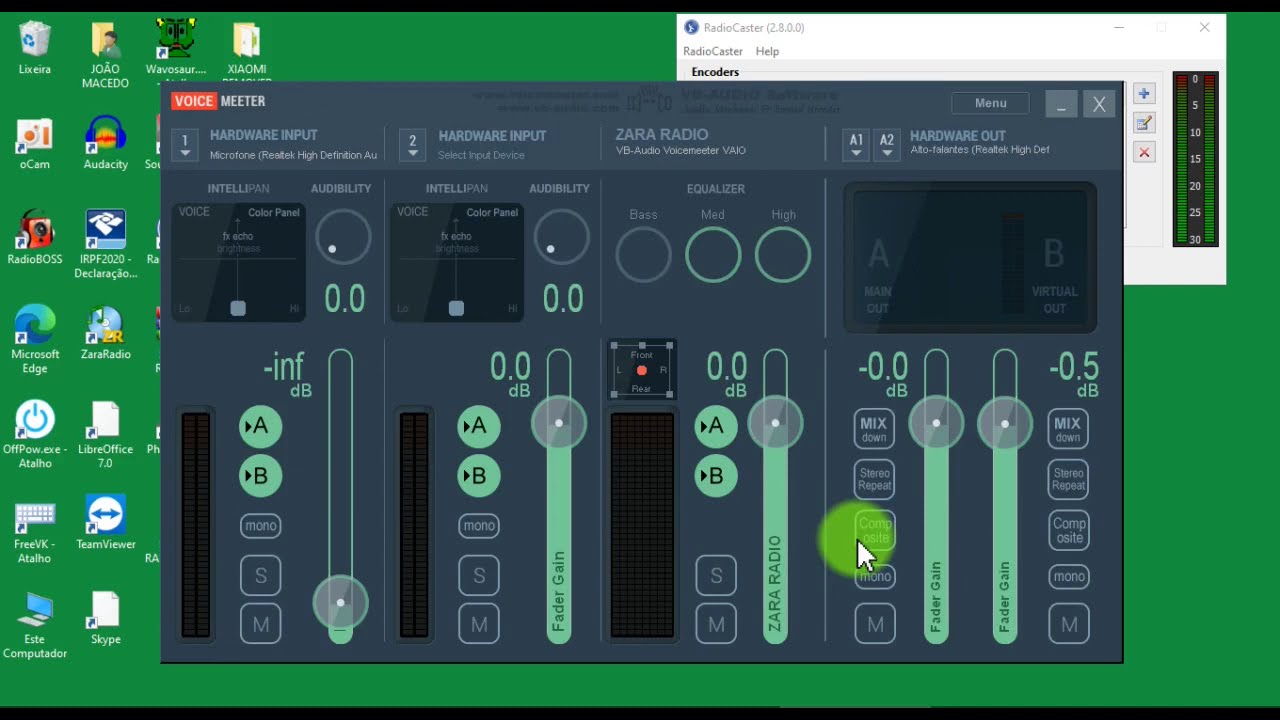Click RadioCaster's edit encoder icon
Viewport: 1280px width, 720px height.
1144,123
